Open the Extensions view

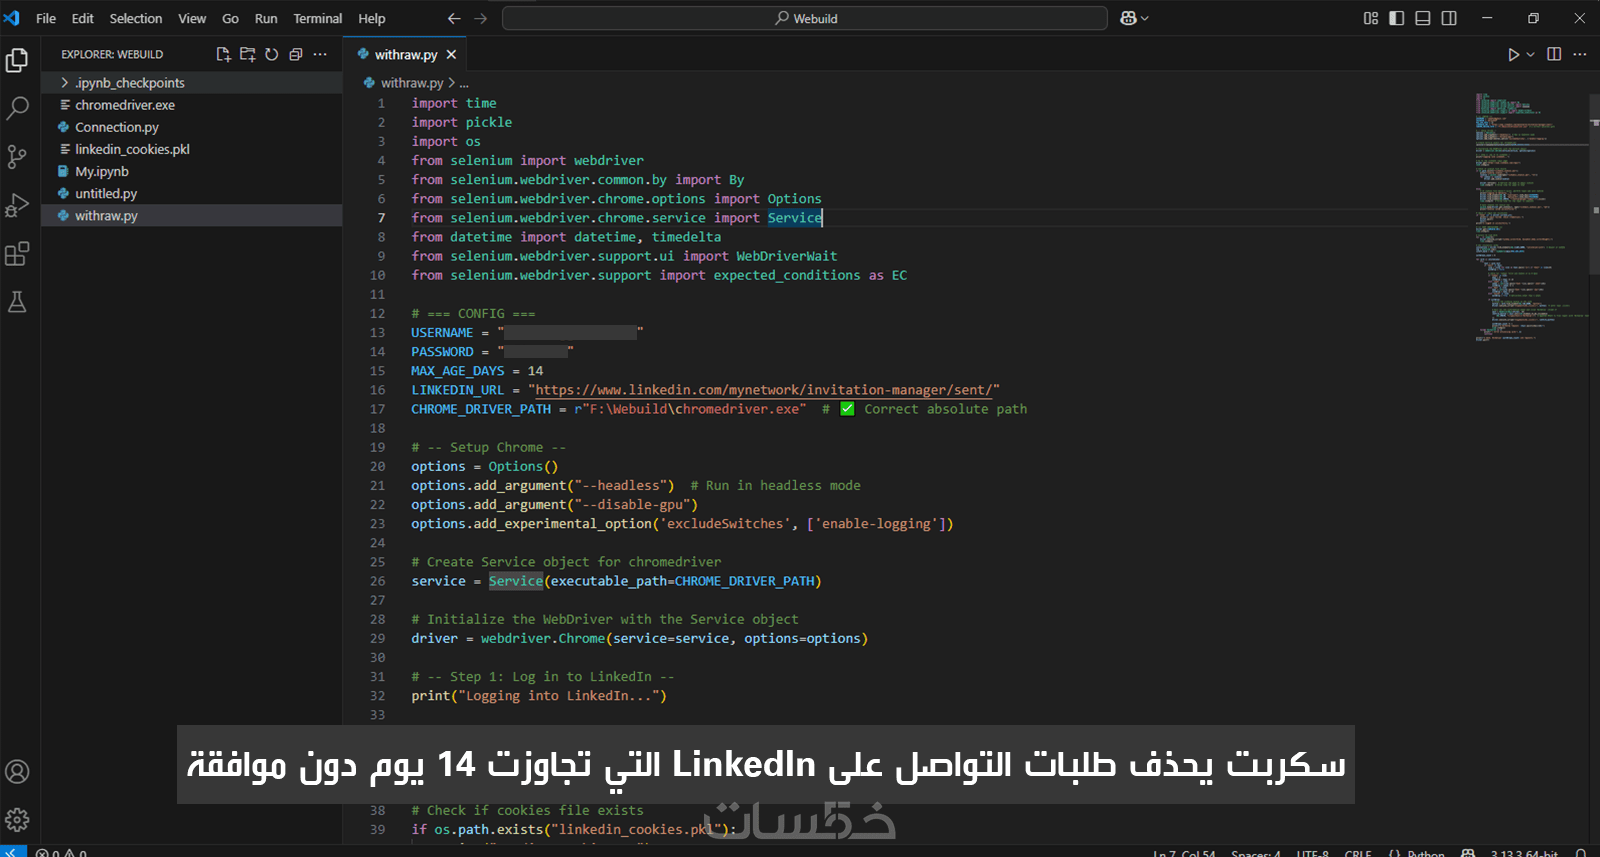(x=17, y=254)
